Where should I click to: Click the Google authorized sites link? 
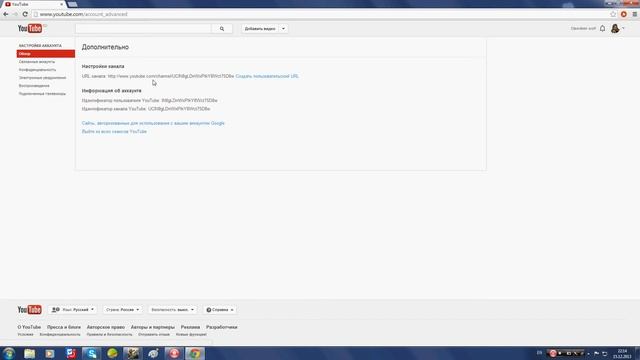pyautogui.click(x=153, y=123)
